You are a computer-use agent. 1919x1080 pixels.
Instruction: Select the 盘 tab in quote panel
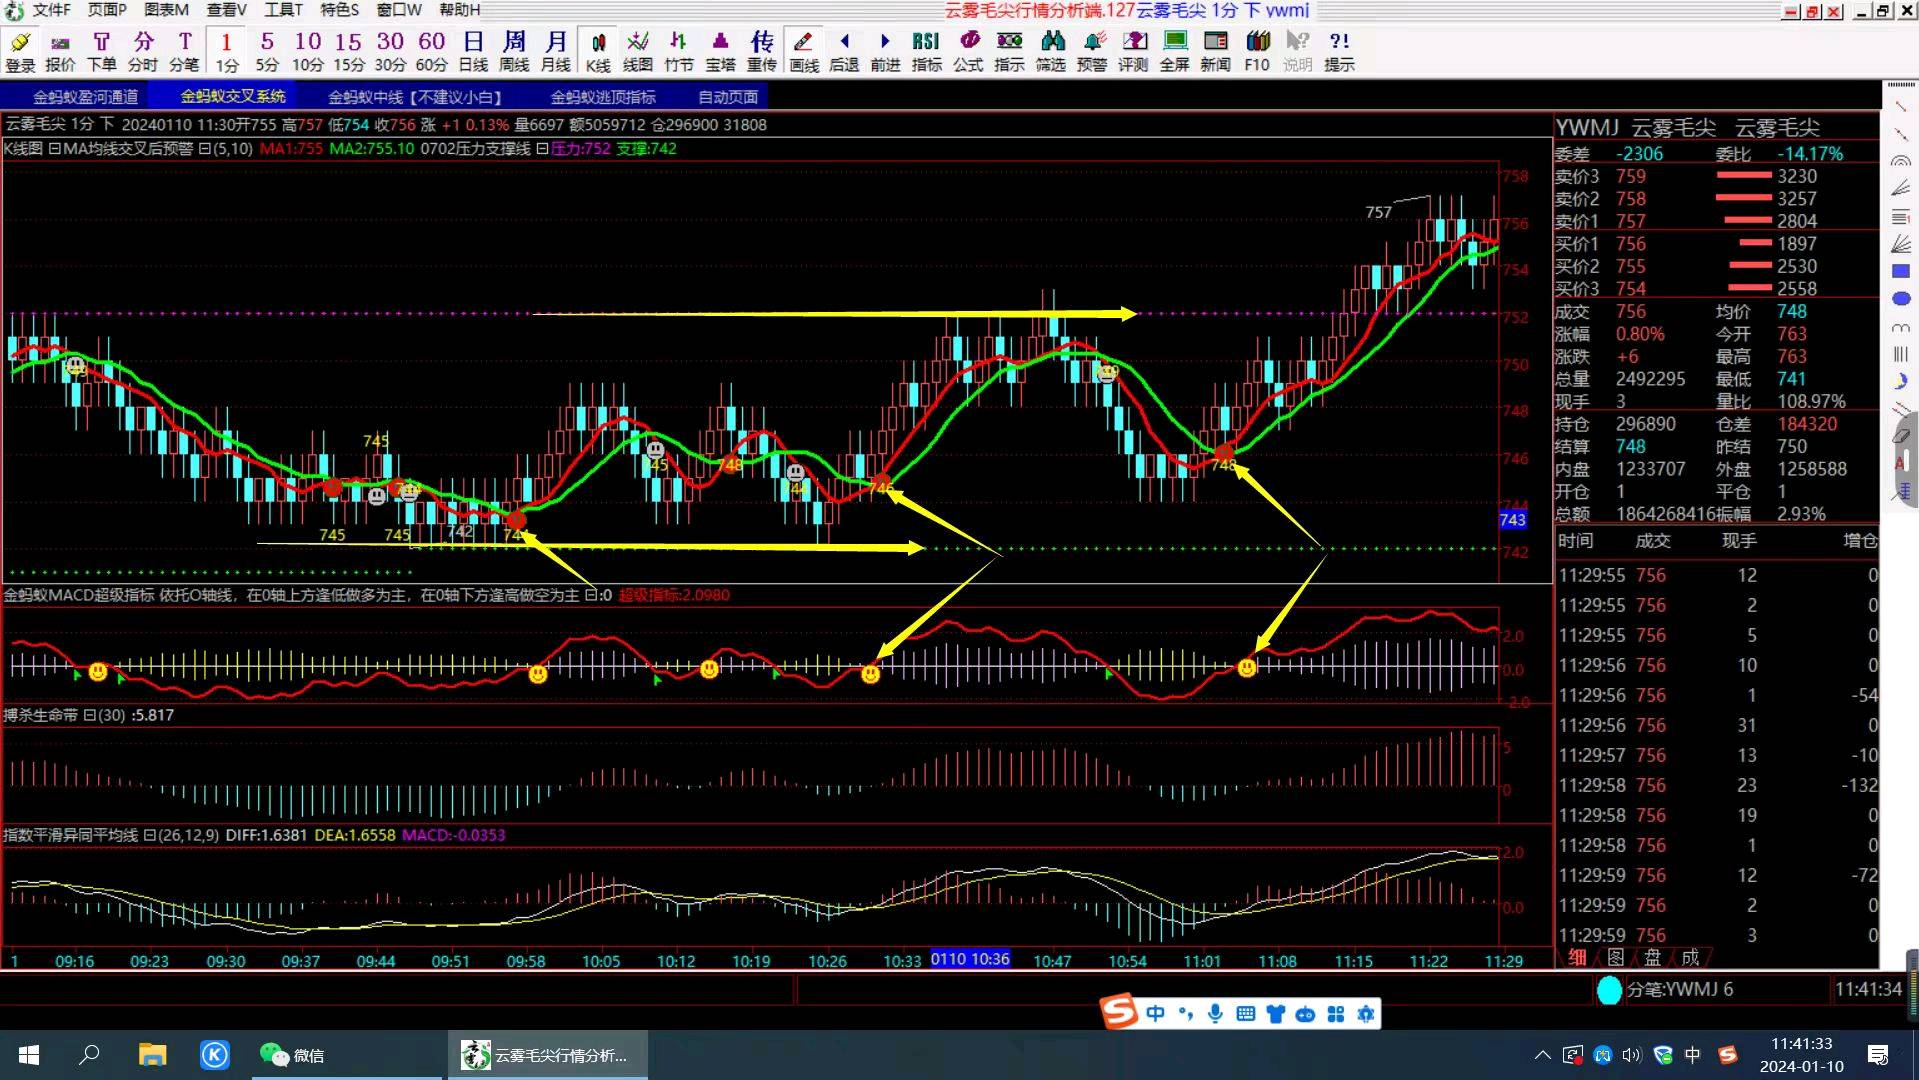[x=1652, y=957]
